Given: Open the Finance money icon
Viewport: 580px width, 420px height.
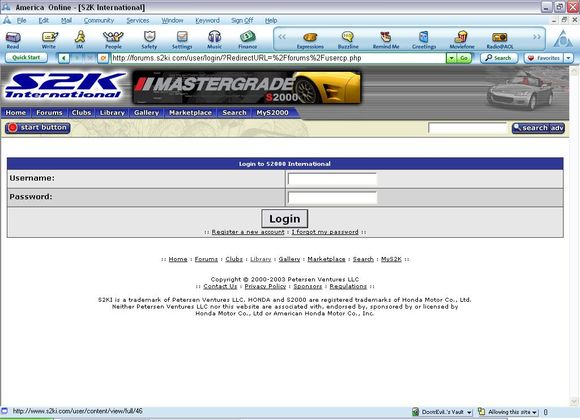Looking at the screenshot, I should (248, 40).
